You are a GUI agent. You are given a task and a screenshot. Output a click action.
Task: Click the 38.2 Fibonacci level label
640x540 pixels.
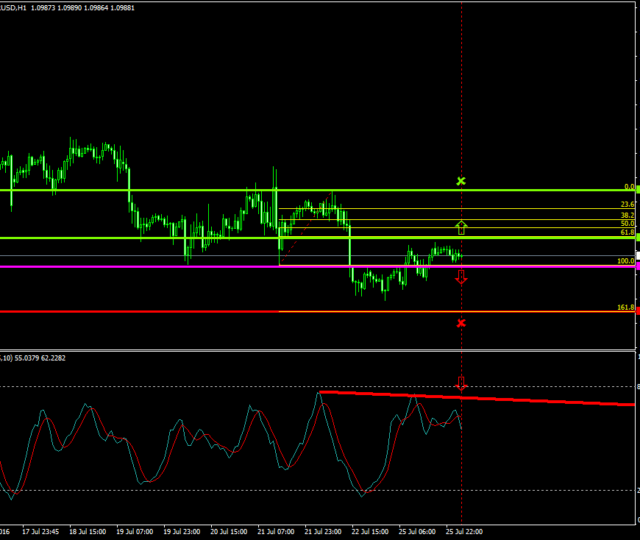click(x=627, y=215)
